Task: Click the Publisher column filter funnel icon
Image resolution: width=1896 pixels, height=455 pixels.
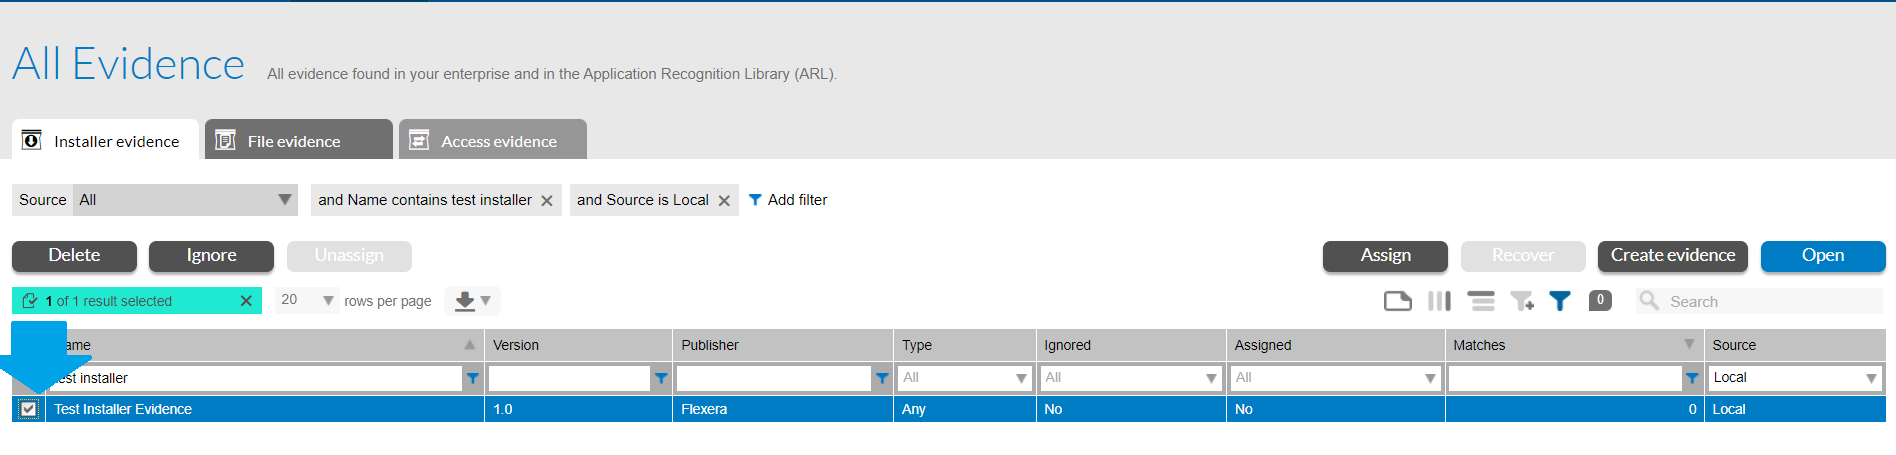Action: point(882,378)
